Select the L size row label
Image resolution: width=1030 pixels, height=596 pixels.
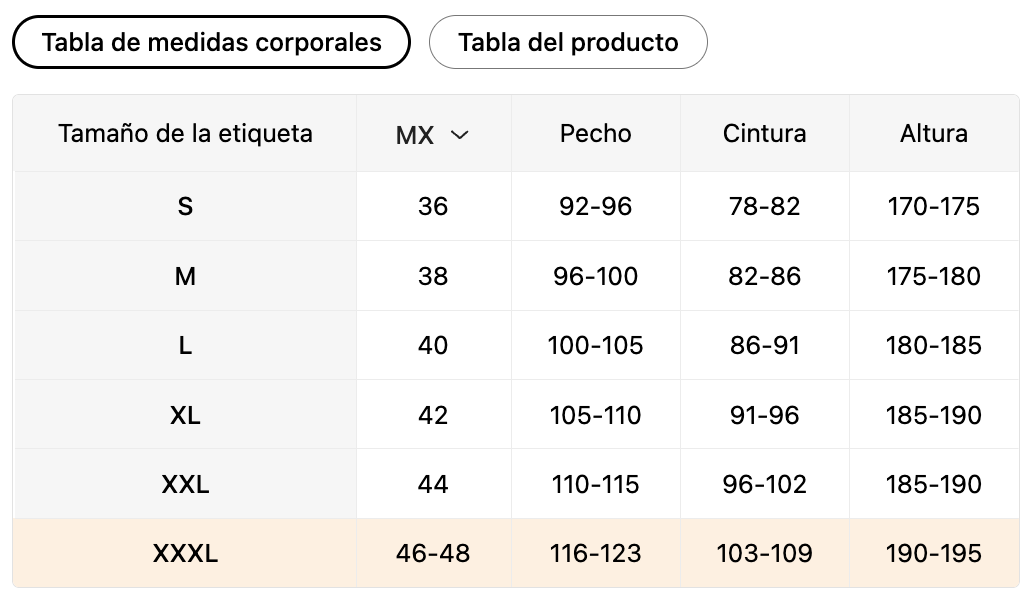click(x=185, y=345)
